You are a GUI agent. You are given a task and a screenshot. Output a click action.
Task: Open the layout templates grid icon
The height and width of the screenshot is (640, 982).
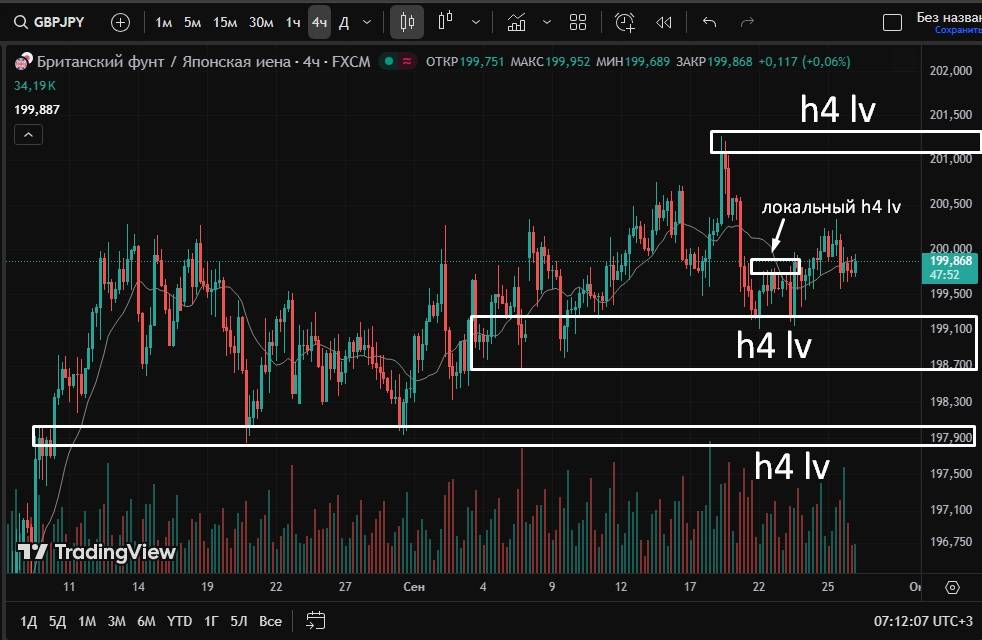click(x=578, y=22)
